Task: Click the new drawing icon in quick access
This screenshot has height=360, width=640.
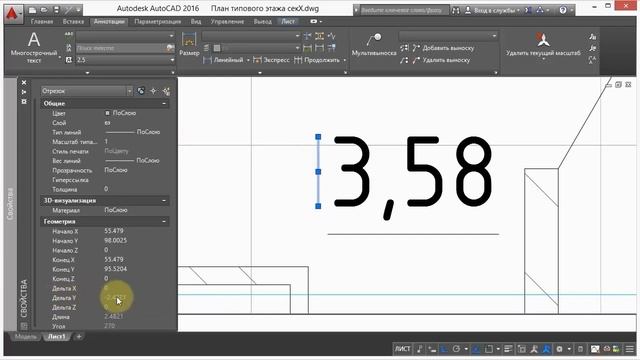Action: pyautogui.click(x=32, y=10)
